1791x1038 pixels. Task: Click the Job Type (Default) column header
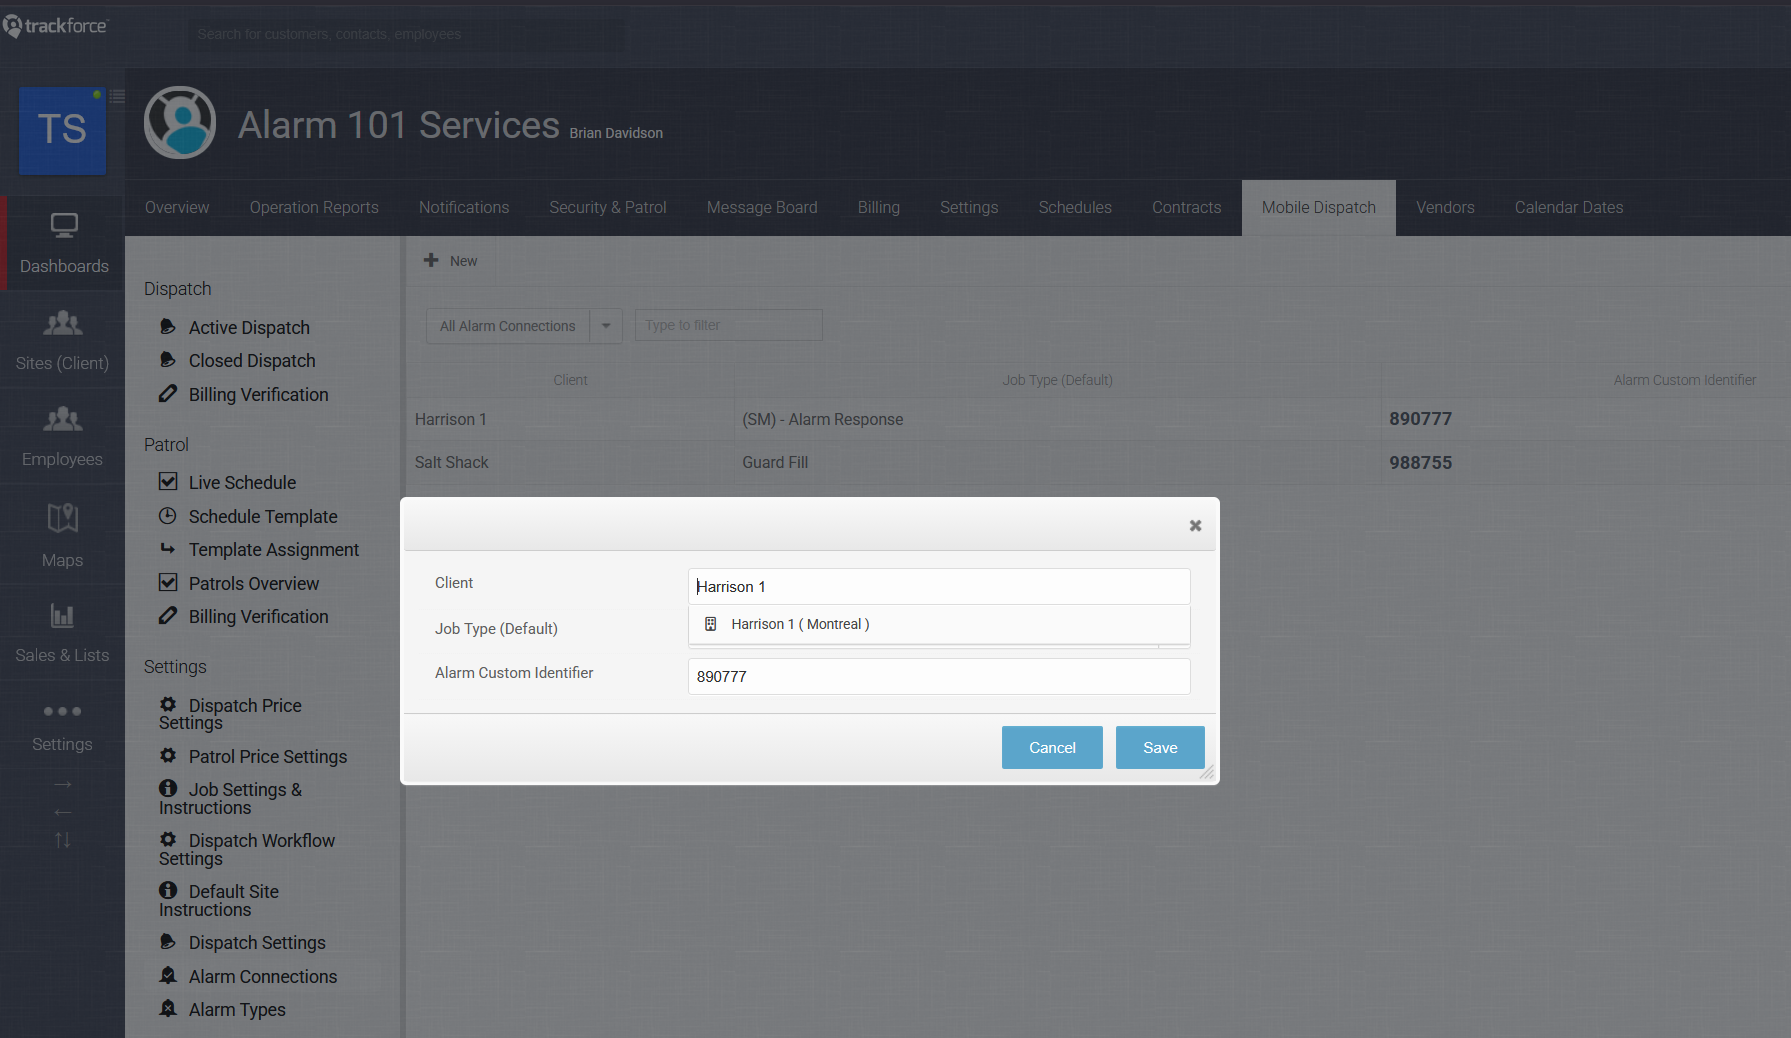pyautogui.click(x=1057, y=380)
